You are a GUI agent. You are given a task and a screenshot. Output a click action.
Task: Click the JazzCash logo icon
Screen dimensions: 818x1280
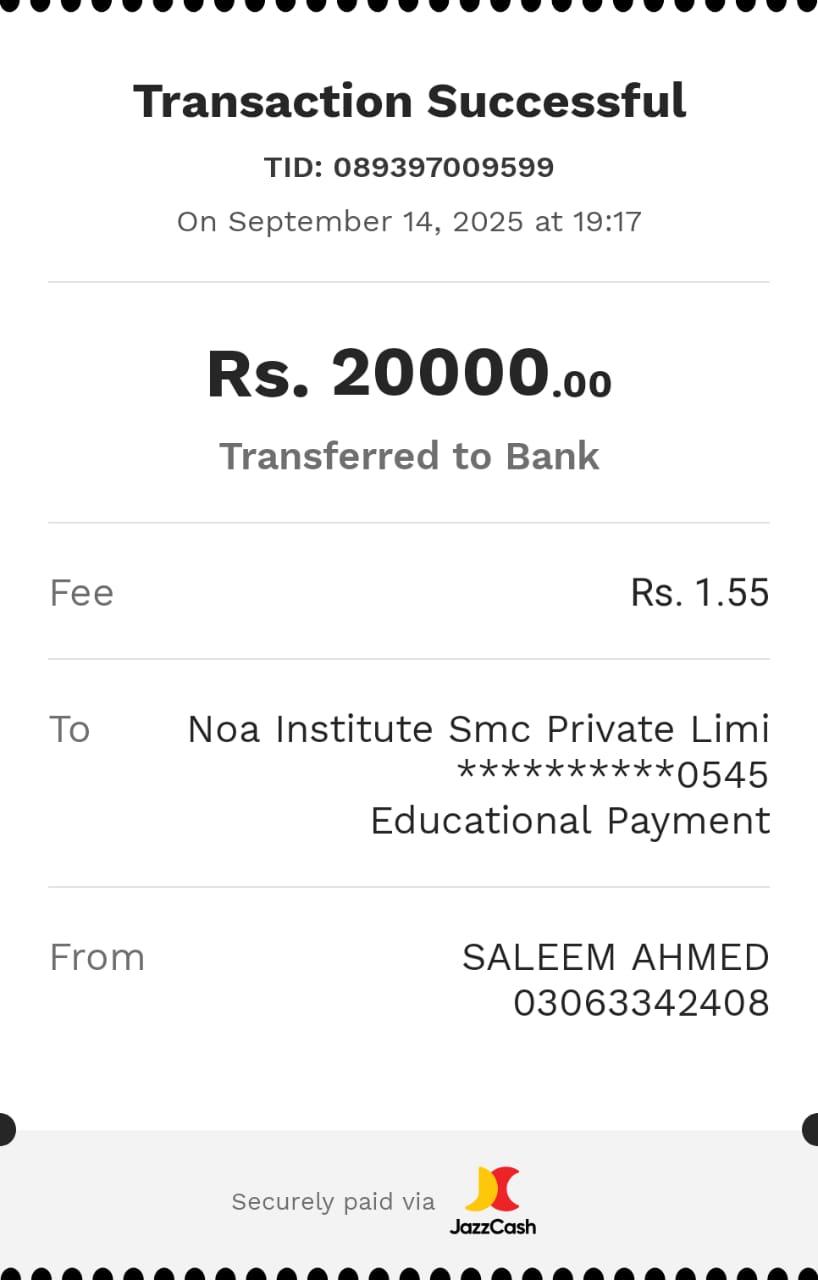pos(493,1188)
